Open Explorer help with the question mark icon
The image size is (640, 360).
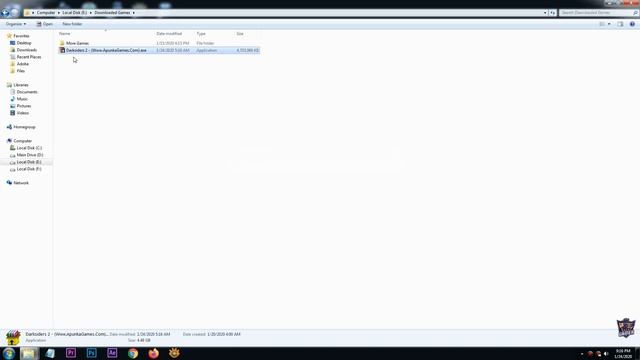(x=632, y=24)
